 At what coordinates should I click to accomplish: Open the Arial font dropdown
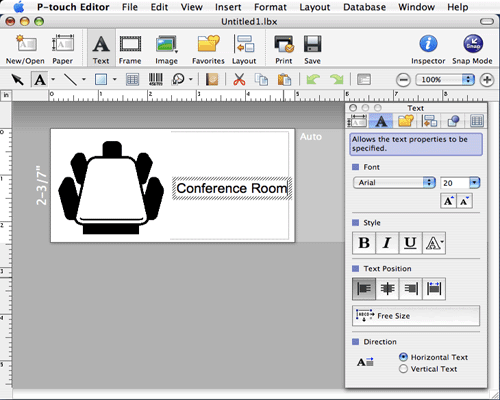pos(394,183)
